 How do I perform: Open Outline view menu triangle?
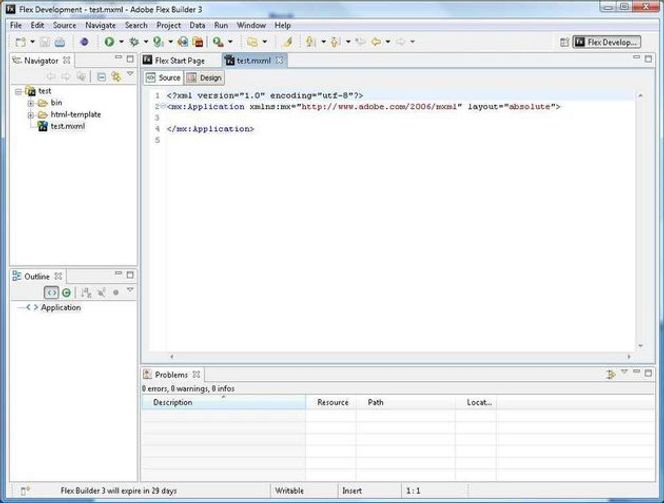[x=130, y=290]
